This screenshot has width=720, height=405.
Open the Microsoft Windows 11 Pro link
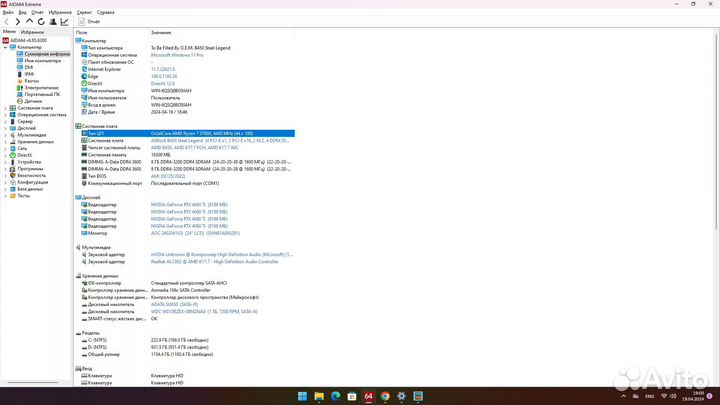[x=177, y=55]
